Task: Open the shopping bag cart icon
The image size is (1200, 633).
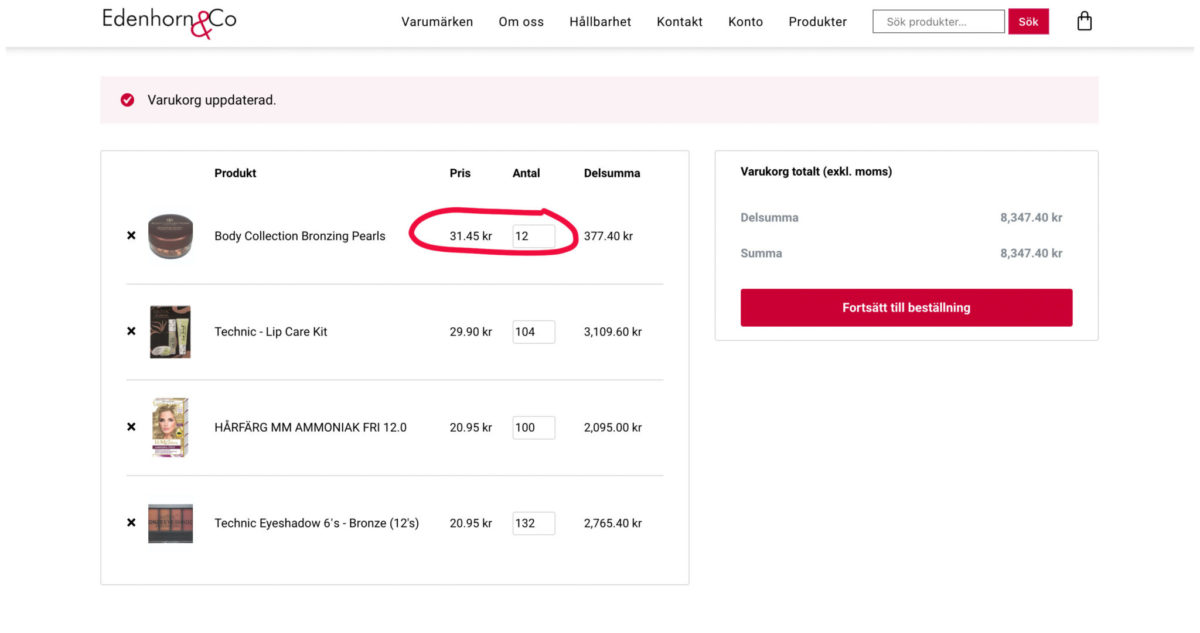Action: click(x=1084, y=21)
